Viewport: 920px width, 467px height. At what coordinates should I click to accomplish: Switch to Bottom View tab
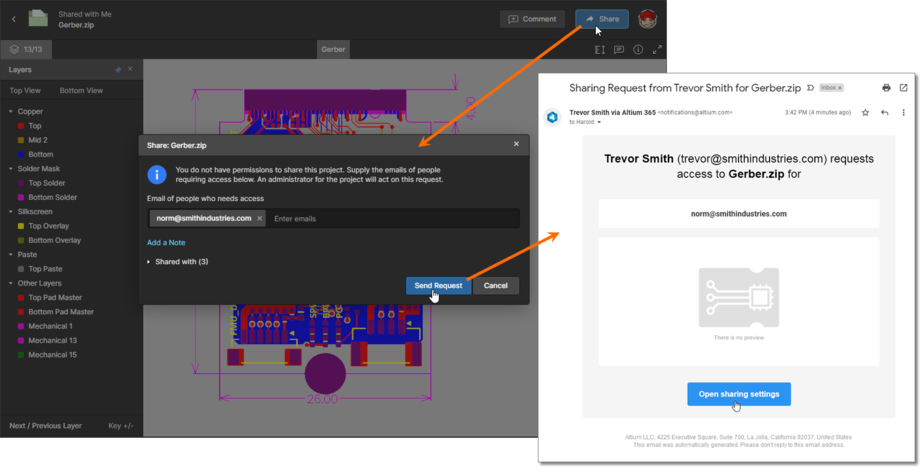81,90
